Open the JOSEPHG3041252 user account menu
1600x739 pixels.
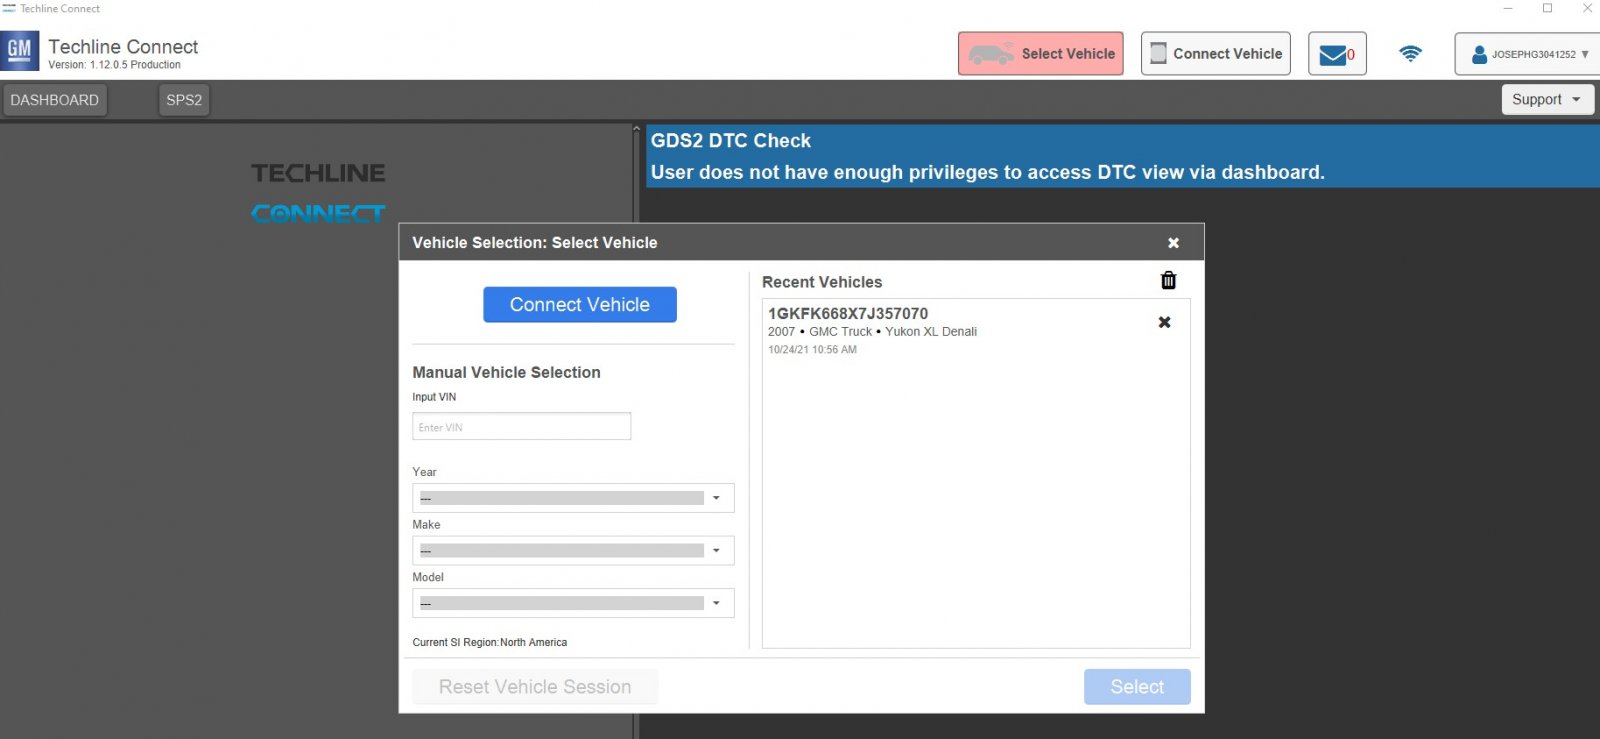tap(1528, 54)
